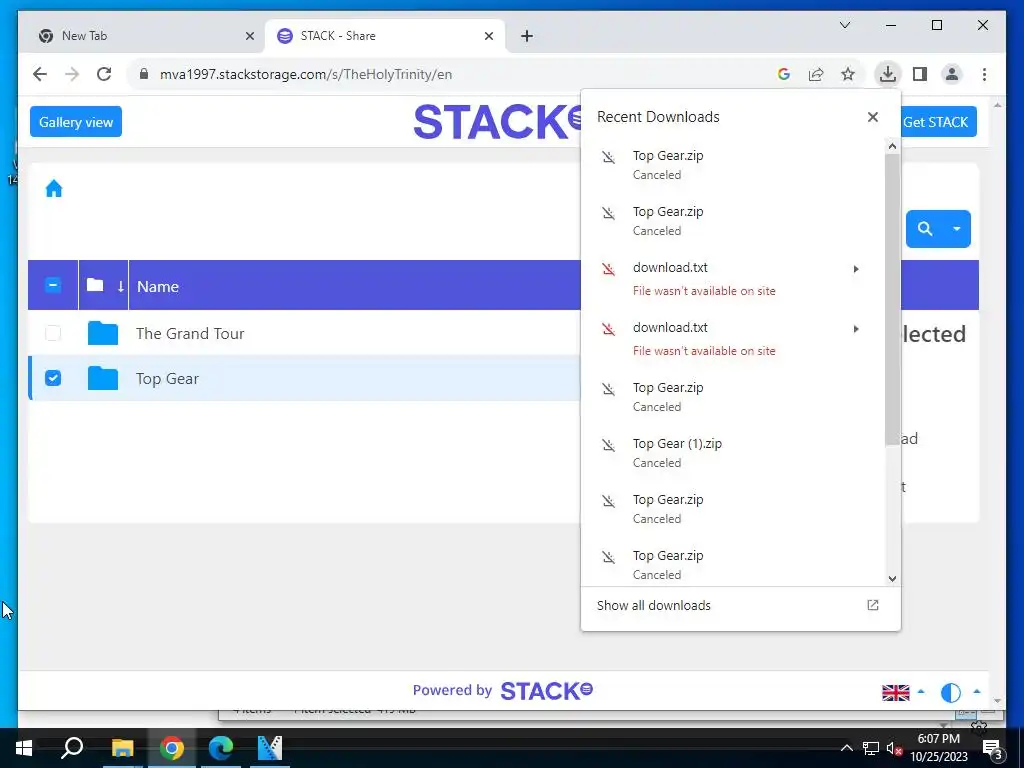Image resolution: width=1024 pixels, height=768 pixels.
Task: Launch Microsoft Edge from taskbar
Action: click(x=221, y=748)
